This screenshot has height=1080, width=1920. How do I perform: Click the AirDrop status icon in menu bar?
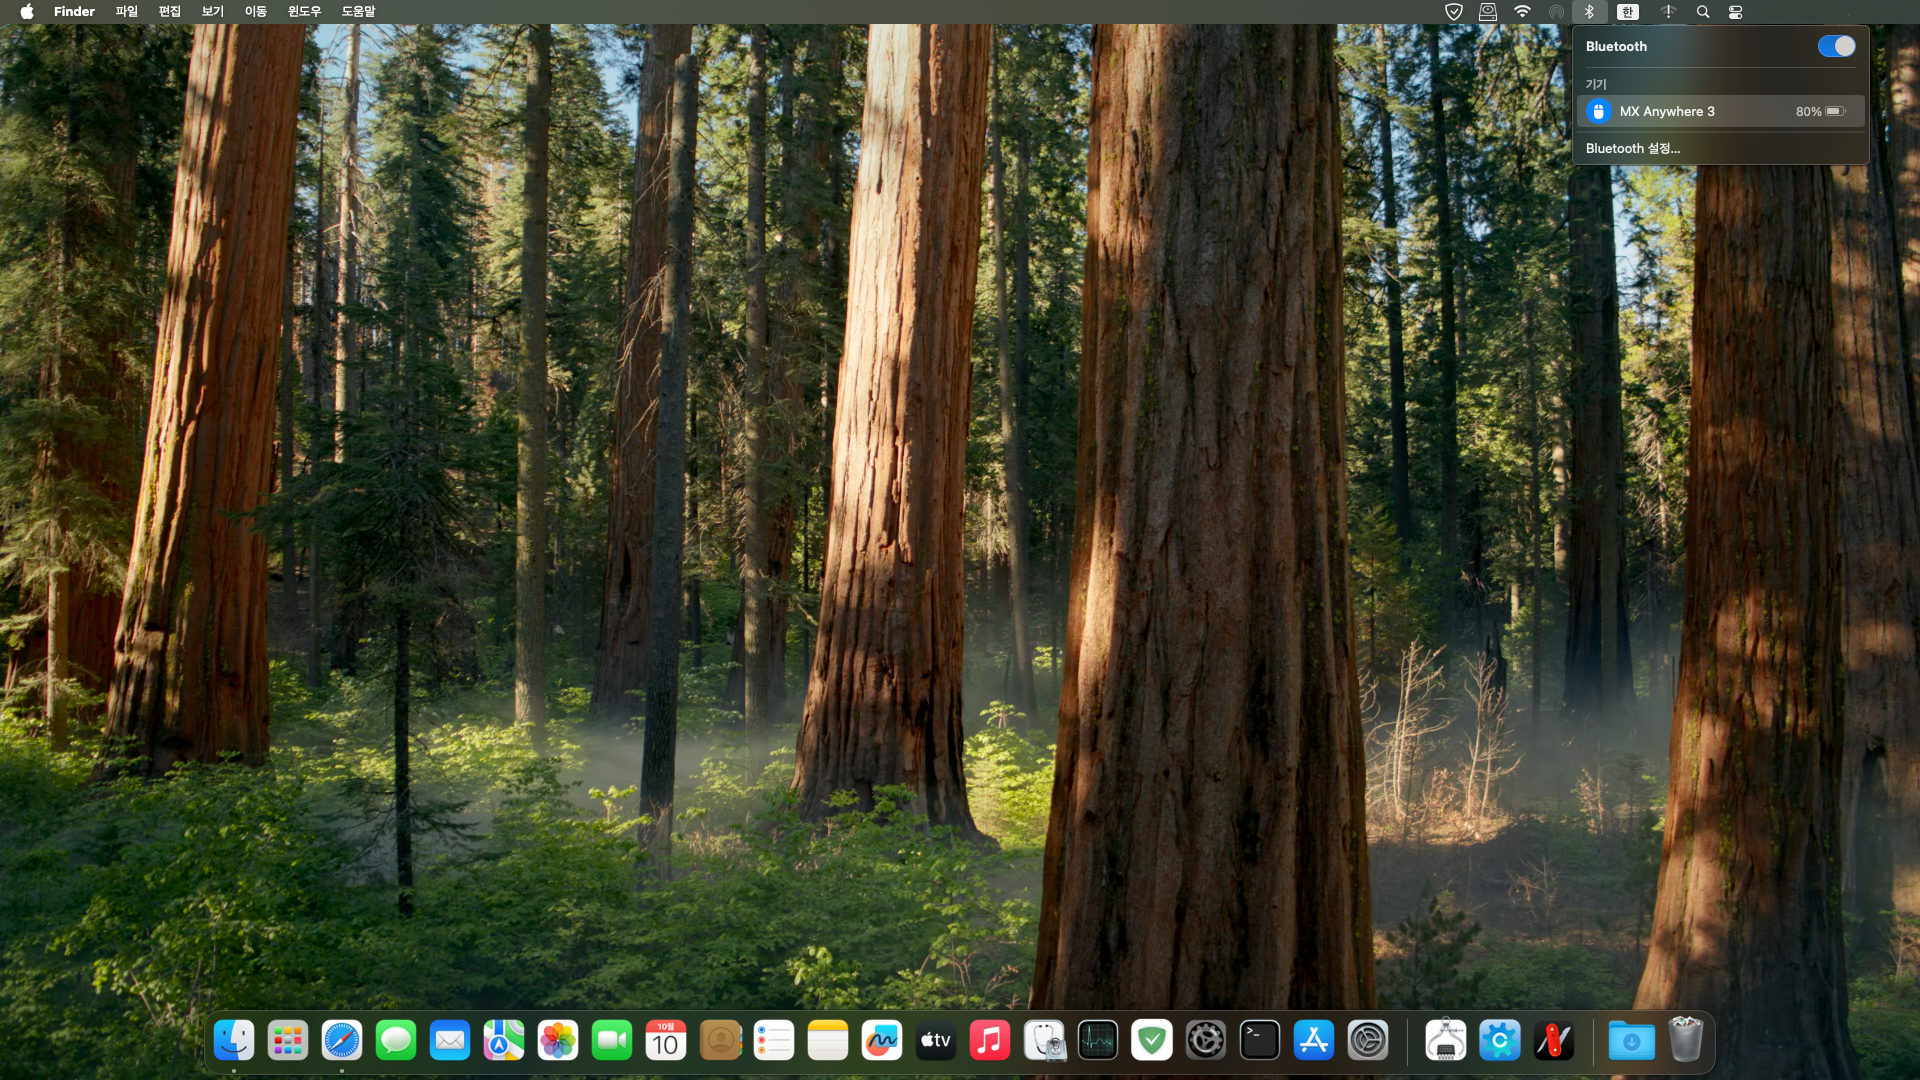click(1556, 12)
